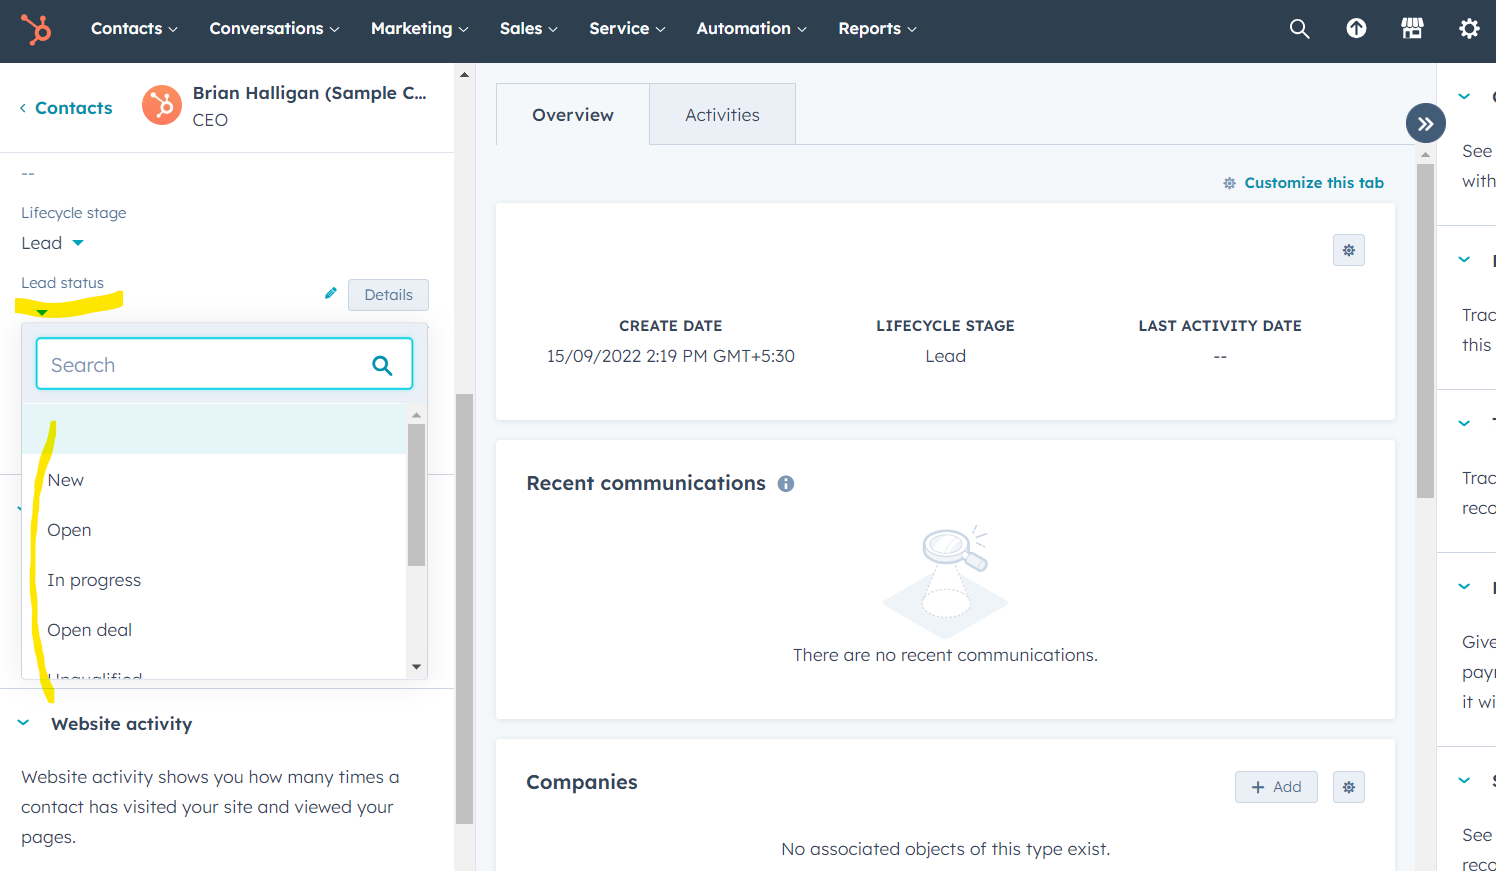
Task: Click the HubSpot sprocket logo
Action: click(x=37, y=29)
